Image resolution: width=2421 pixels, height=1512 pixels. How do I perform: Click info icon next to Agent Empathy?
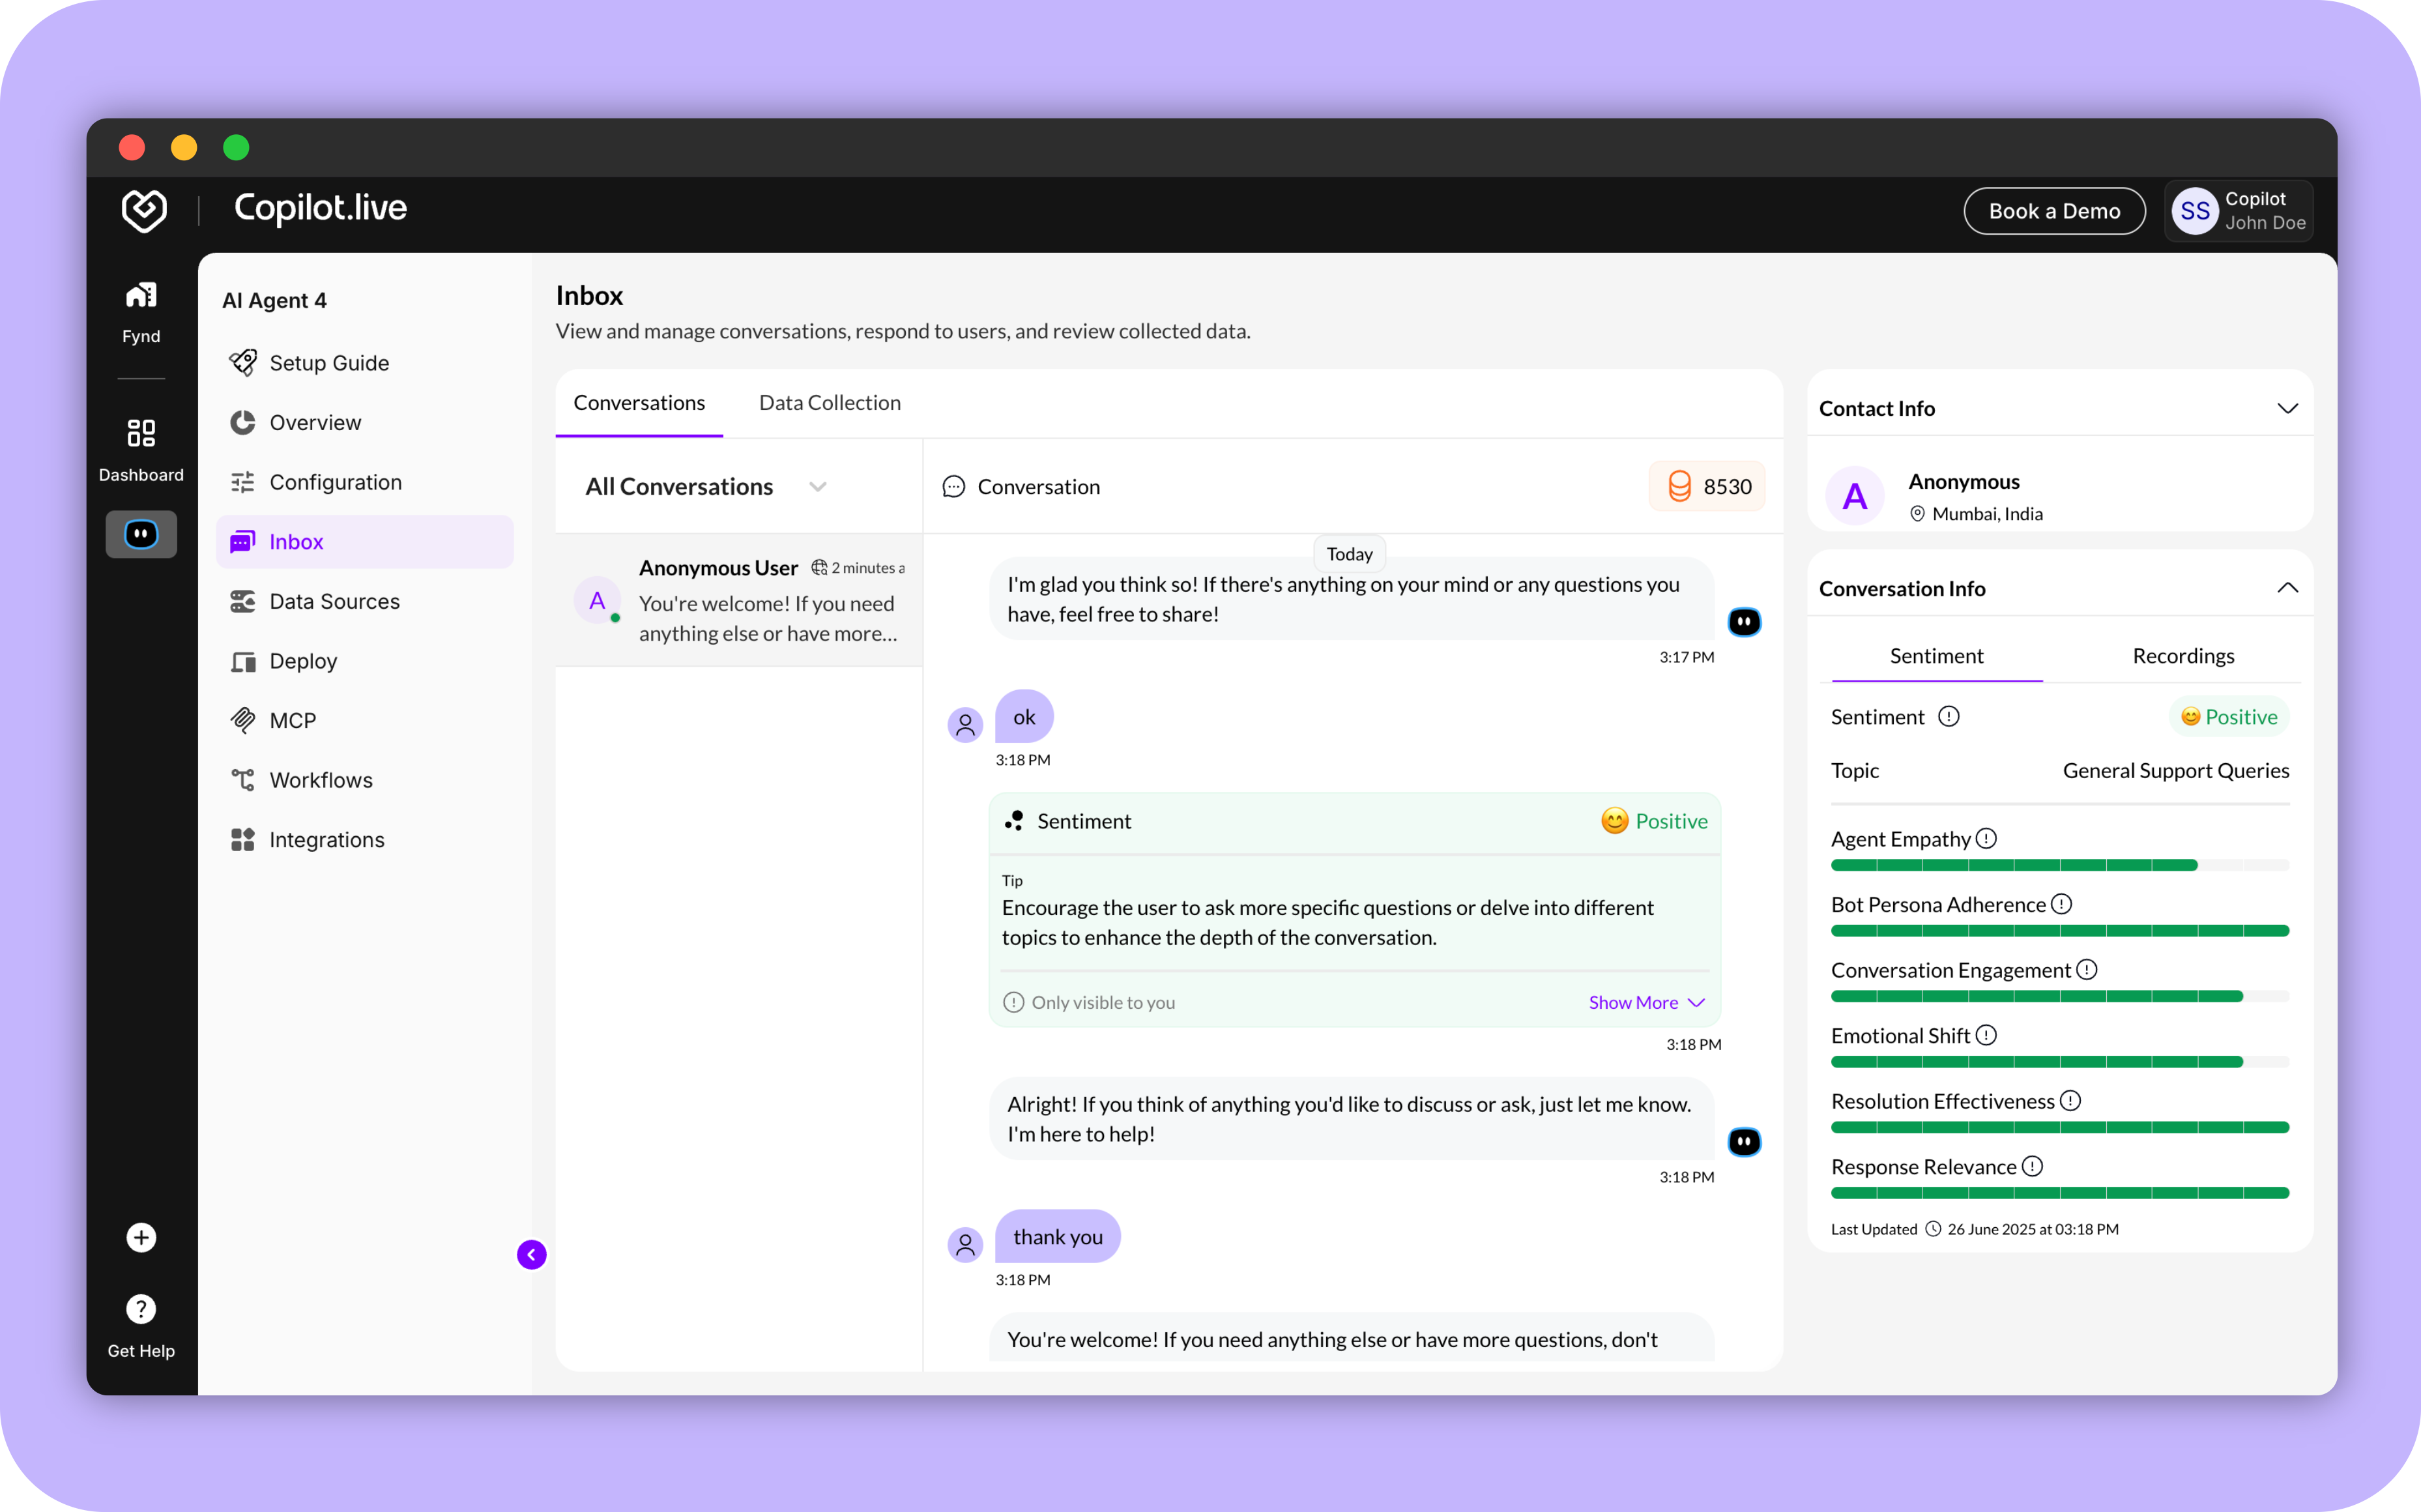coord(1987,839)
